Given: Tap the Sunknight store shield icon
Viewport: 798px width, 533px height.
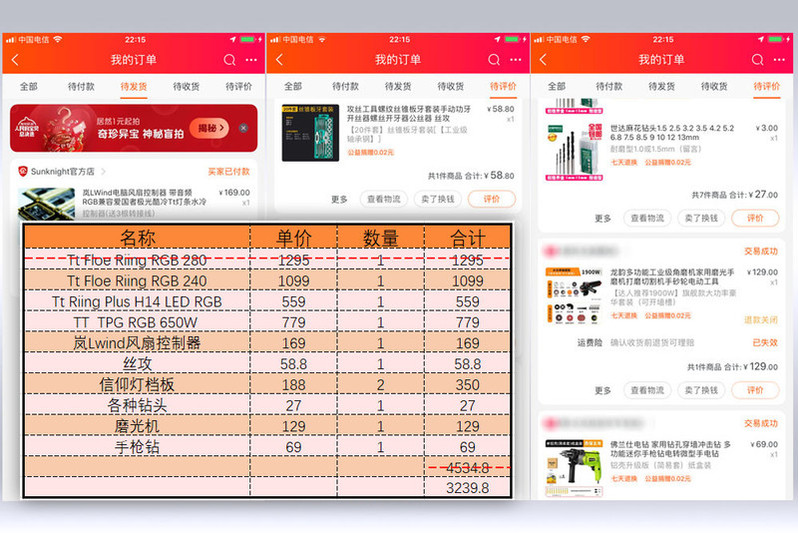Looking at the screenshot, I should click(23, 172).
